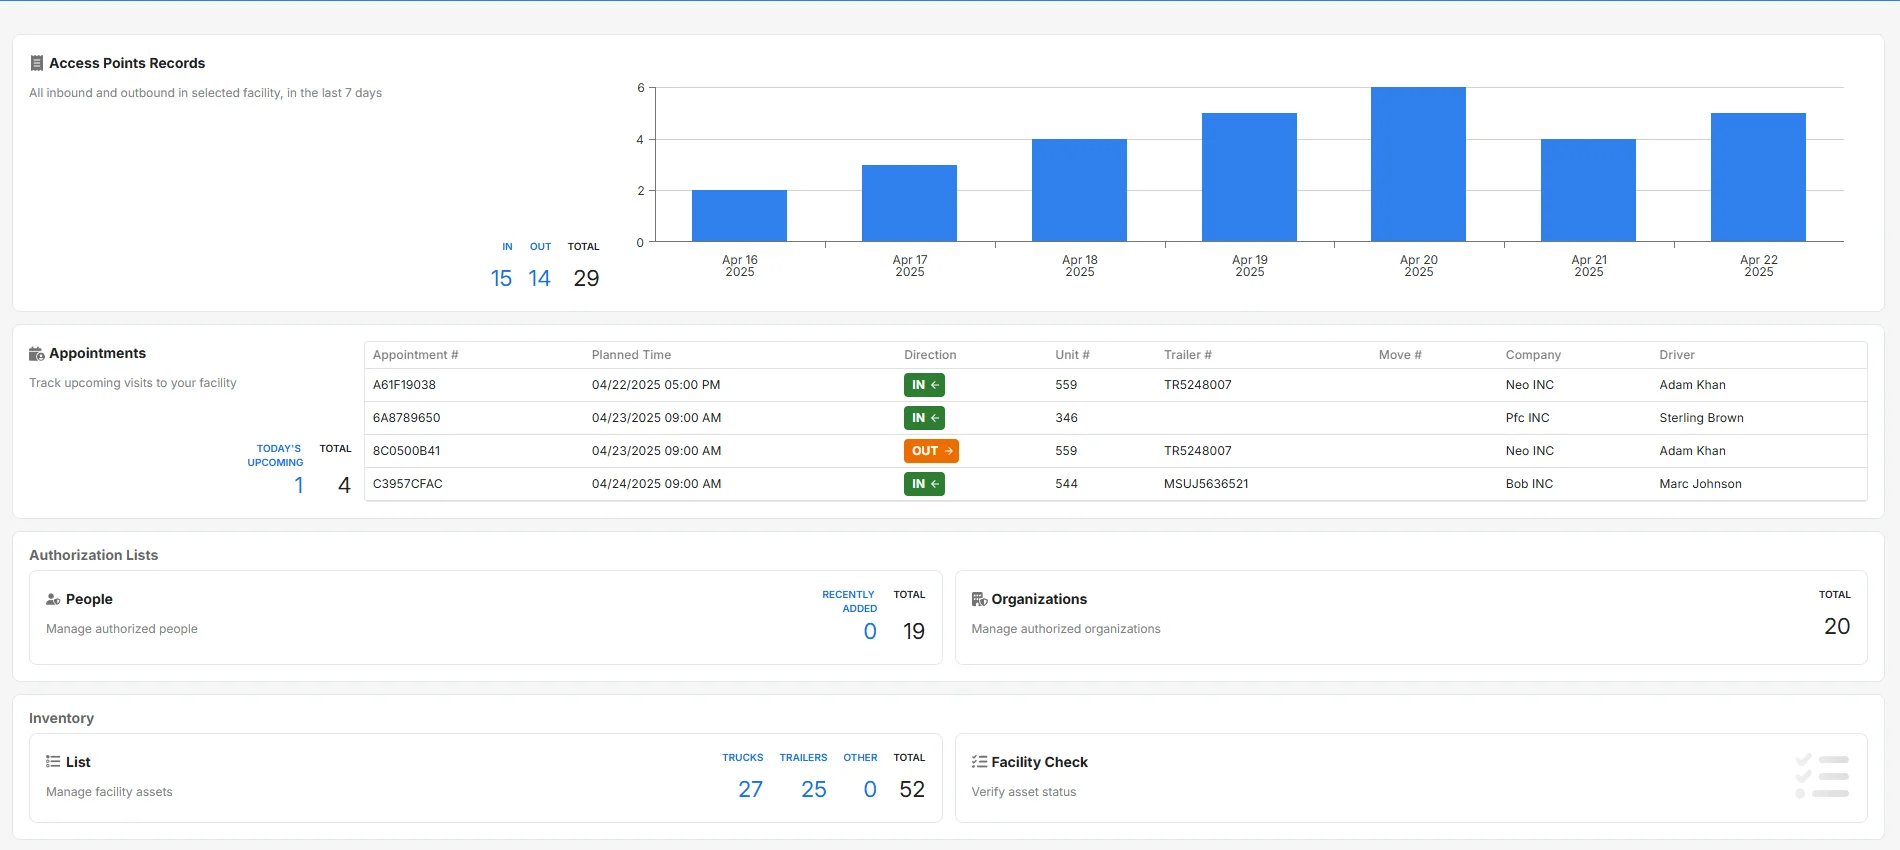Click the people total 19
Viewport: 1900px width, 850px height.
[x=914, y=632]
